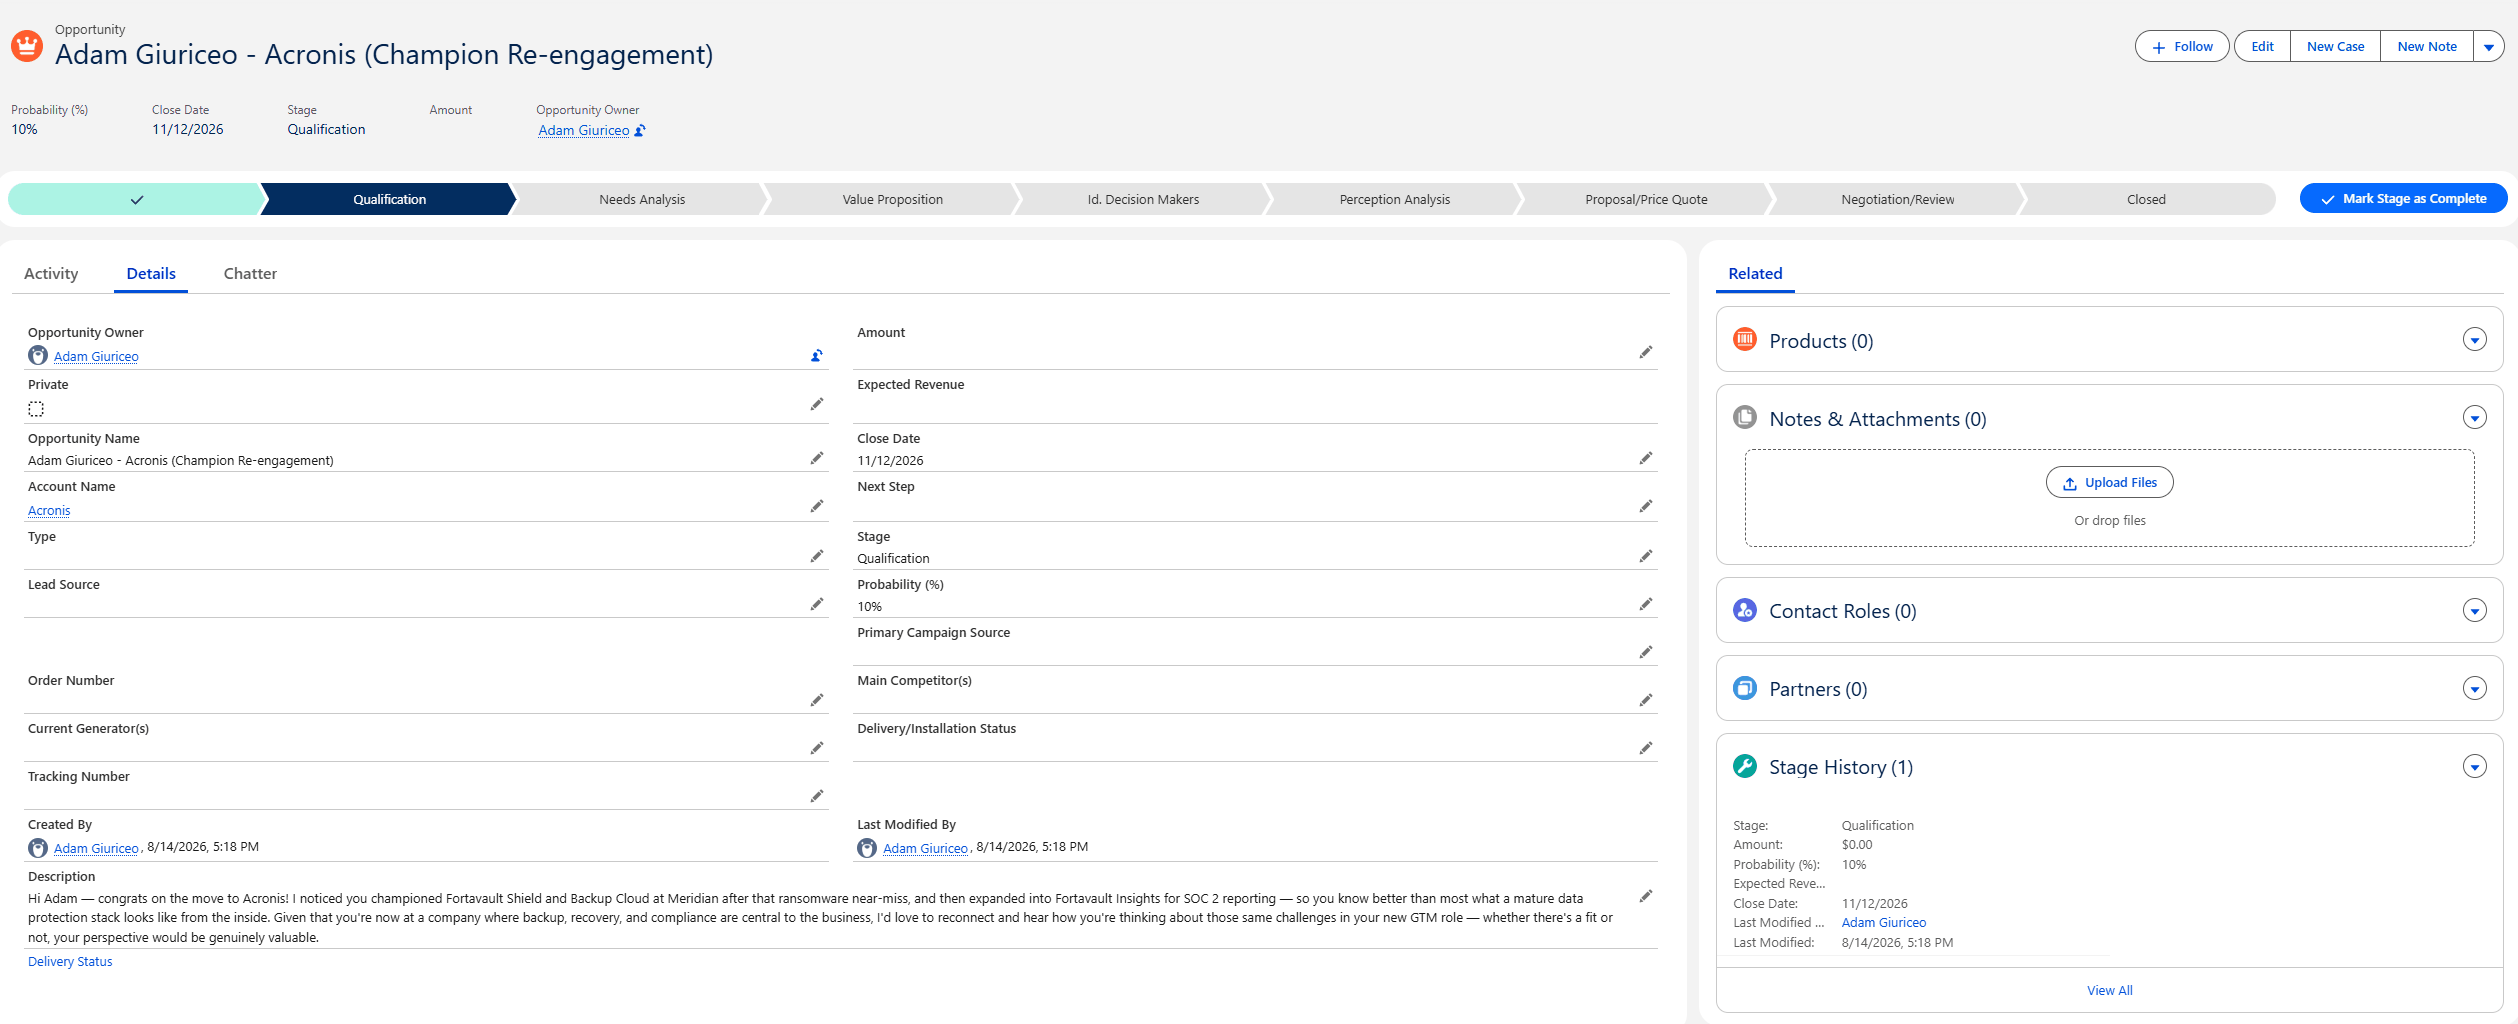
Task: Select Needs Analysis stage in path
Action: (x=642, y=199)
